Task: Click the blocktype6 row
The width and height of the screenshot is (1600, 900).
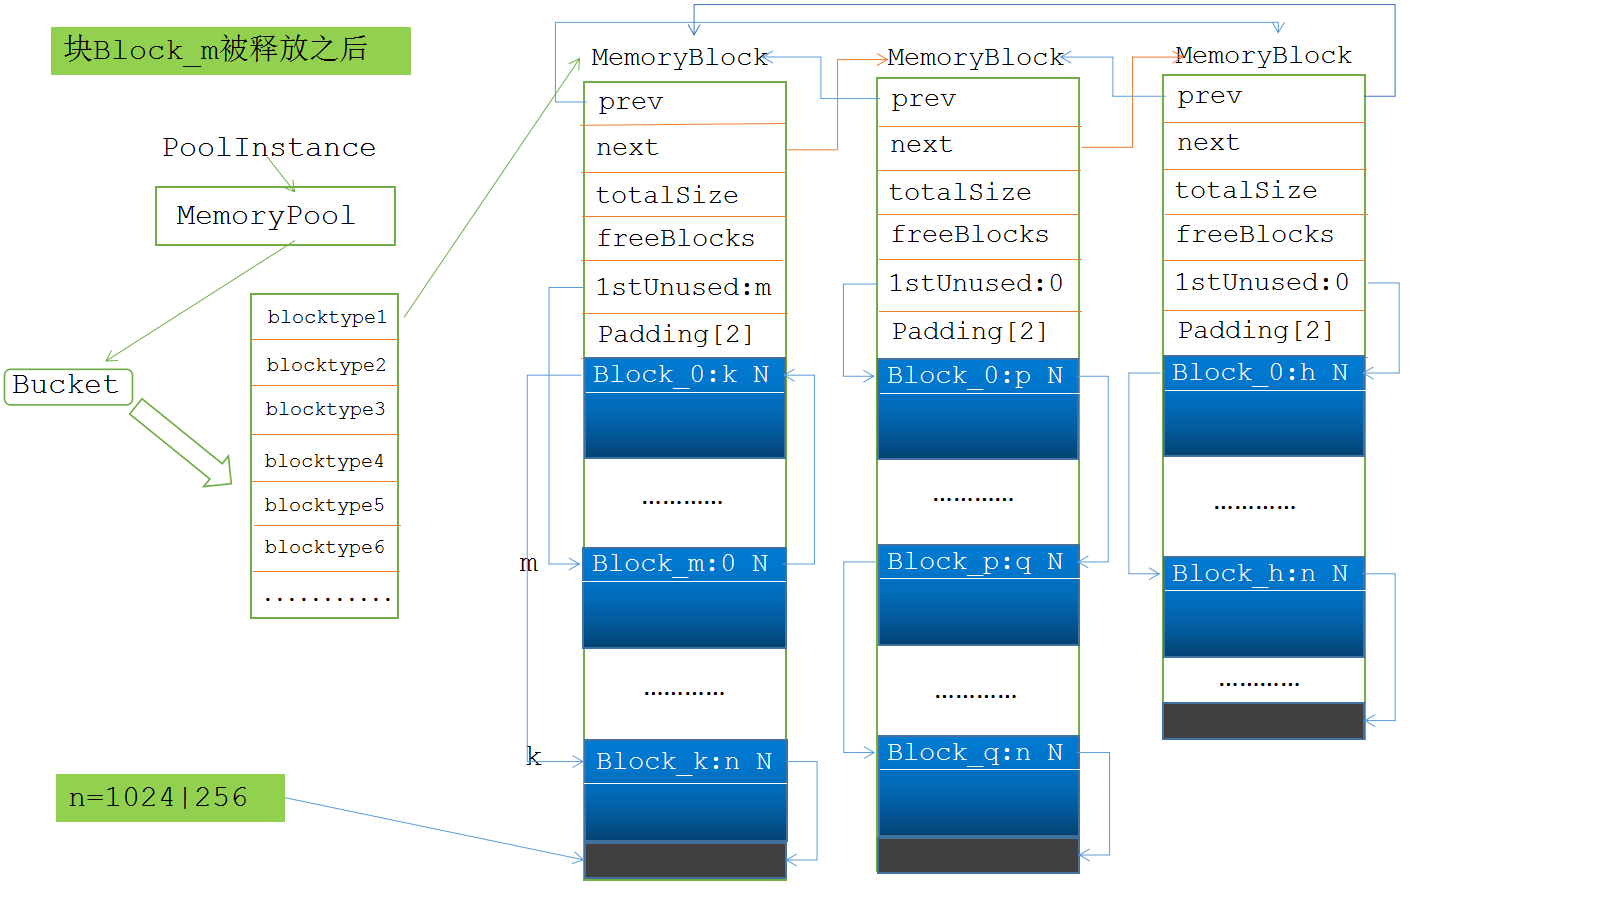Action: pos(325,547)
